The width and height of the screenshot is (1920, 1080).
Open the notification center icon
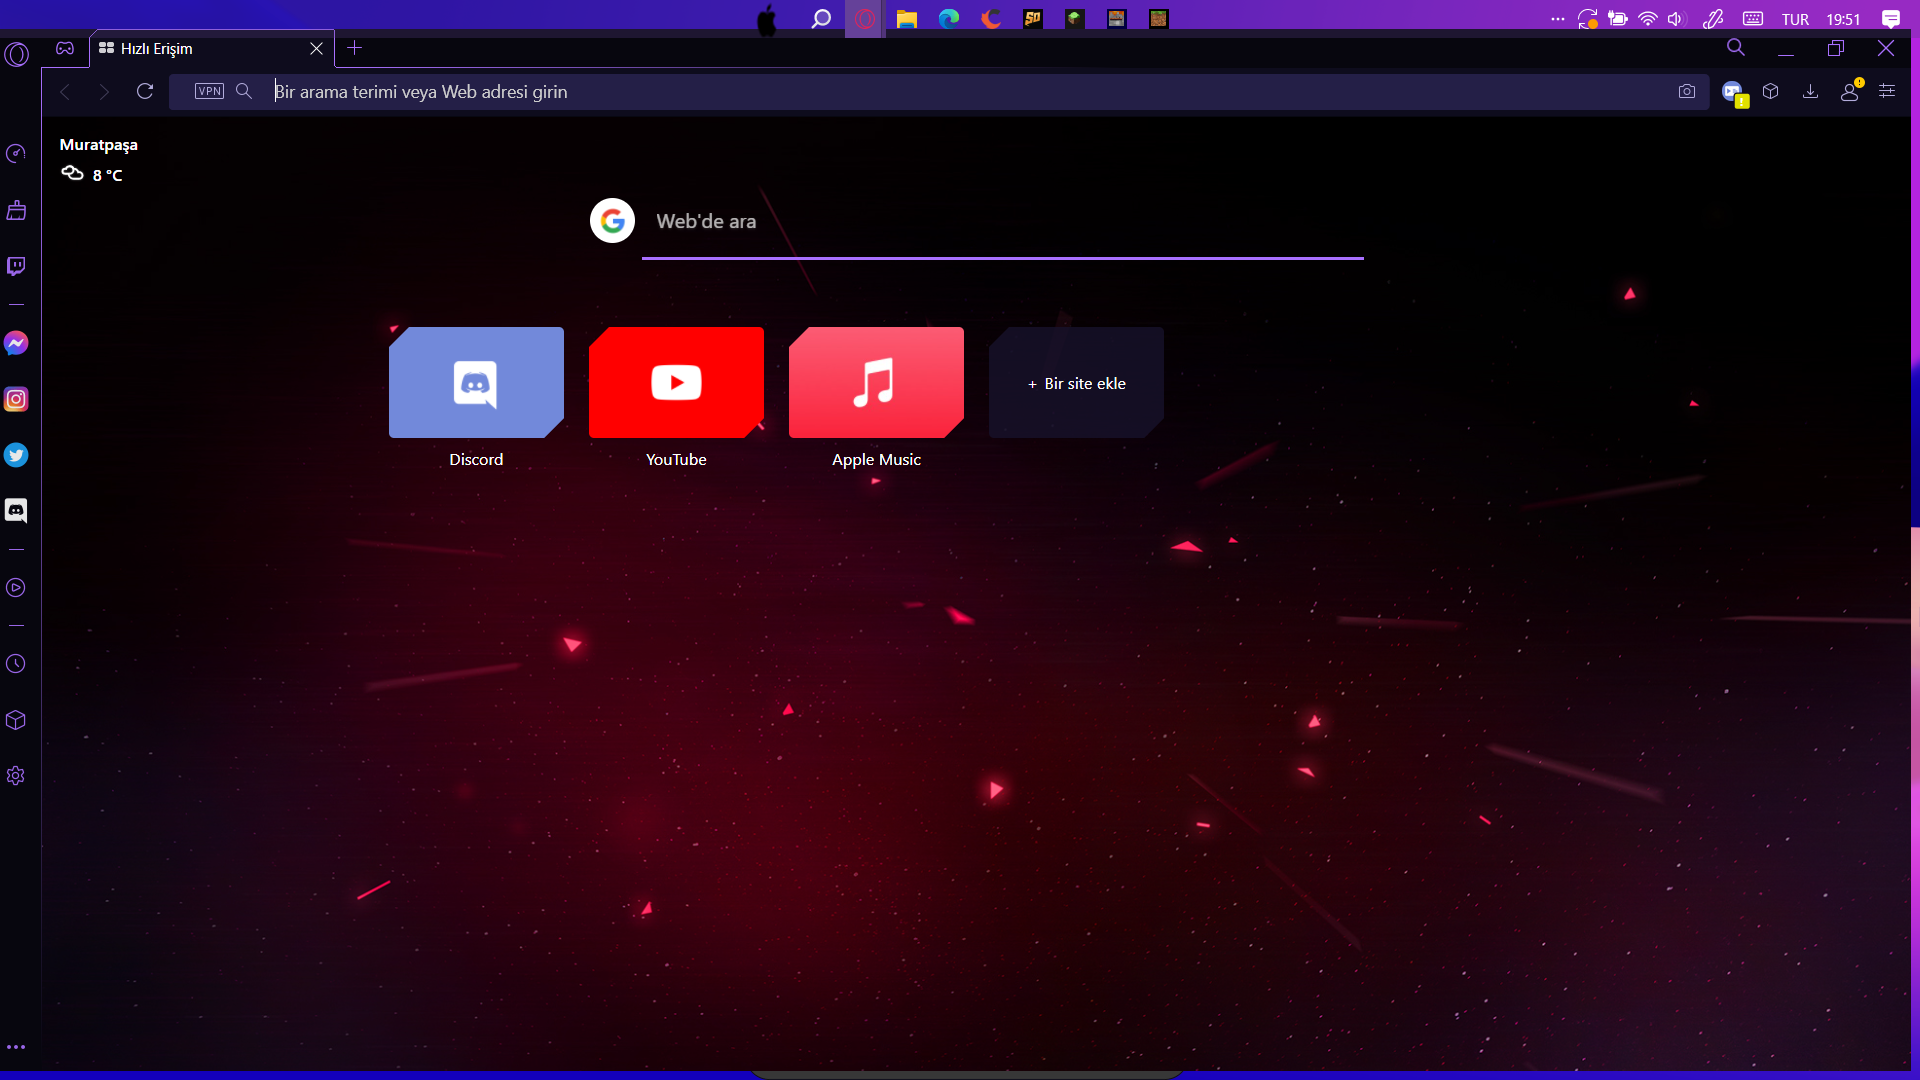pyautogui.click(x=1890, y=19)
